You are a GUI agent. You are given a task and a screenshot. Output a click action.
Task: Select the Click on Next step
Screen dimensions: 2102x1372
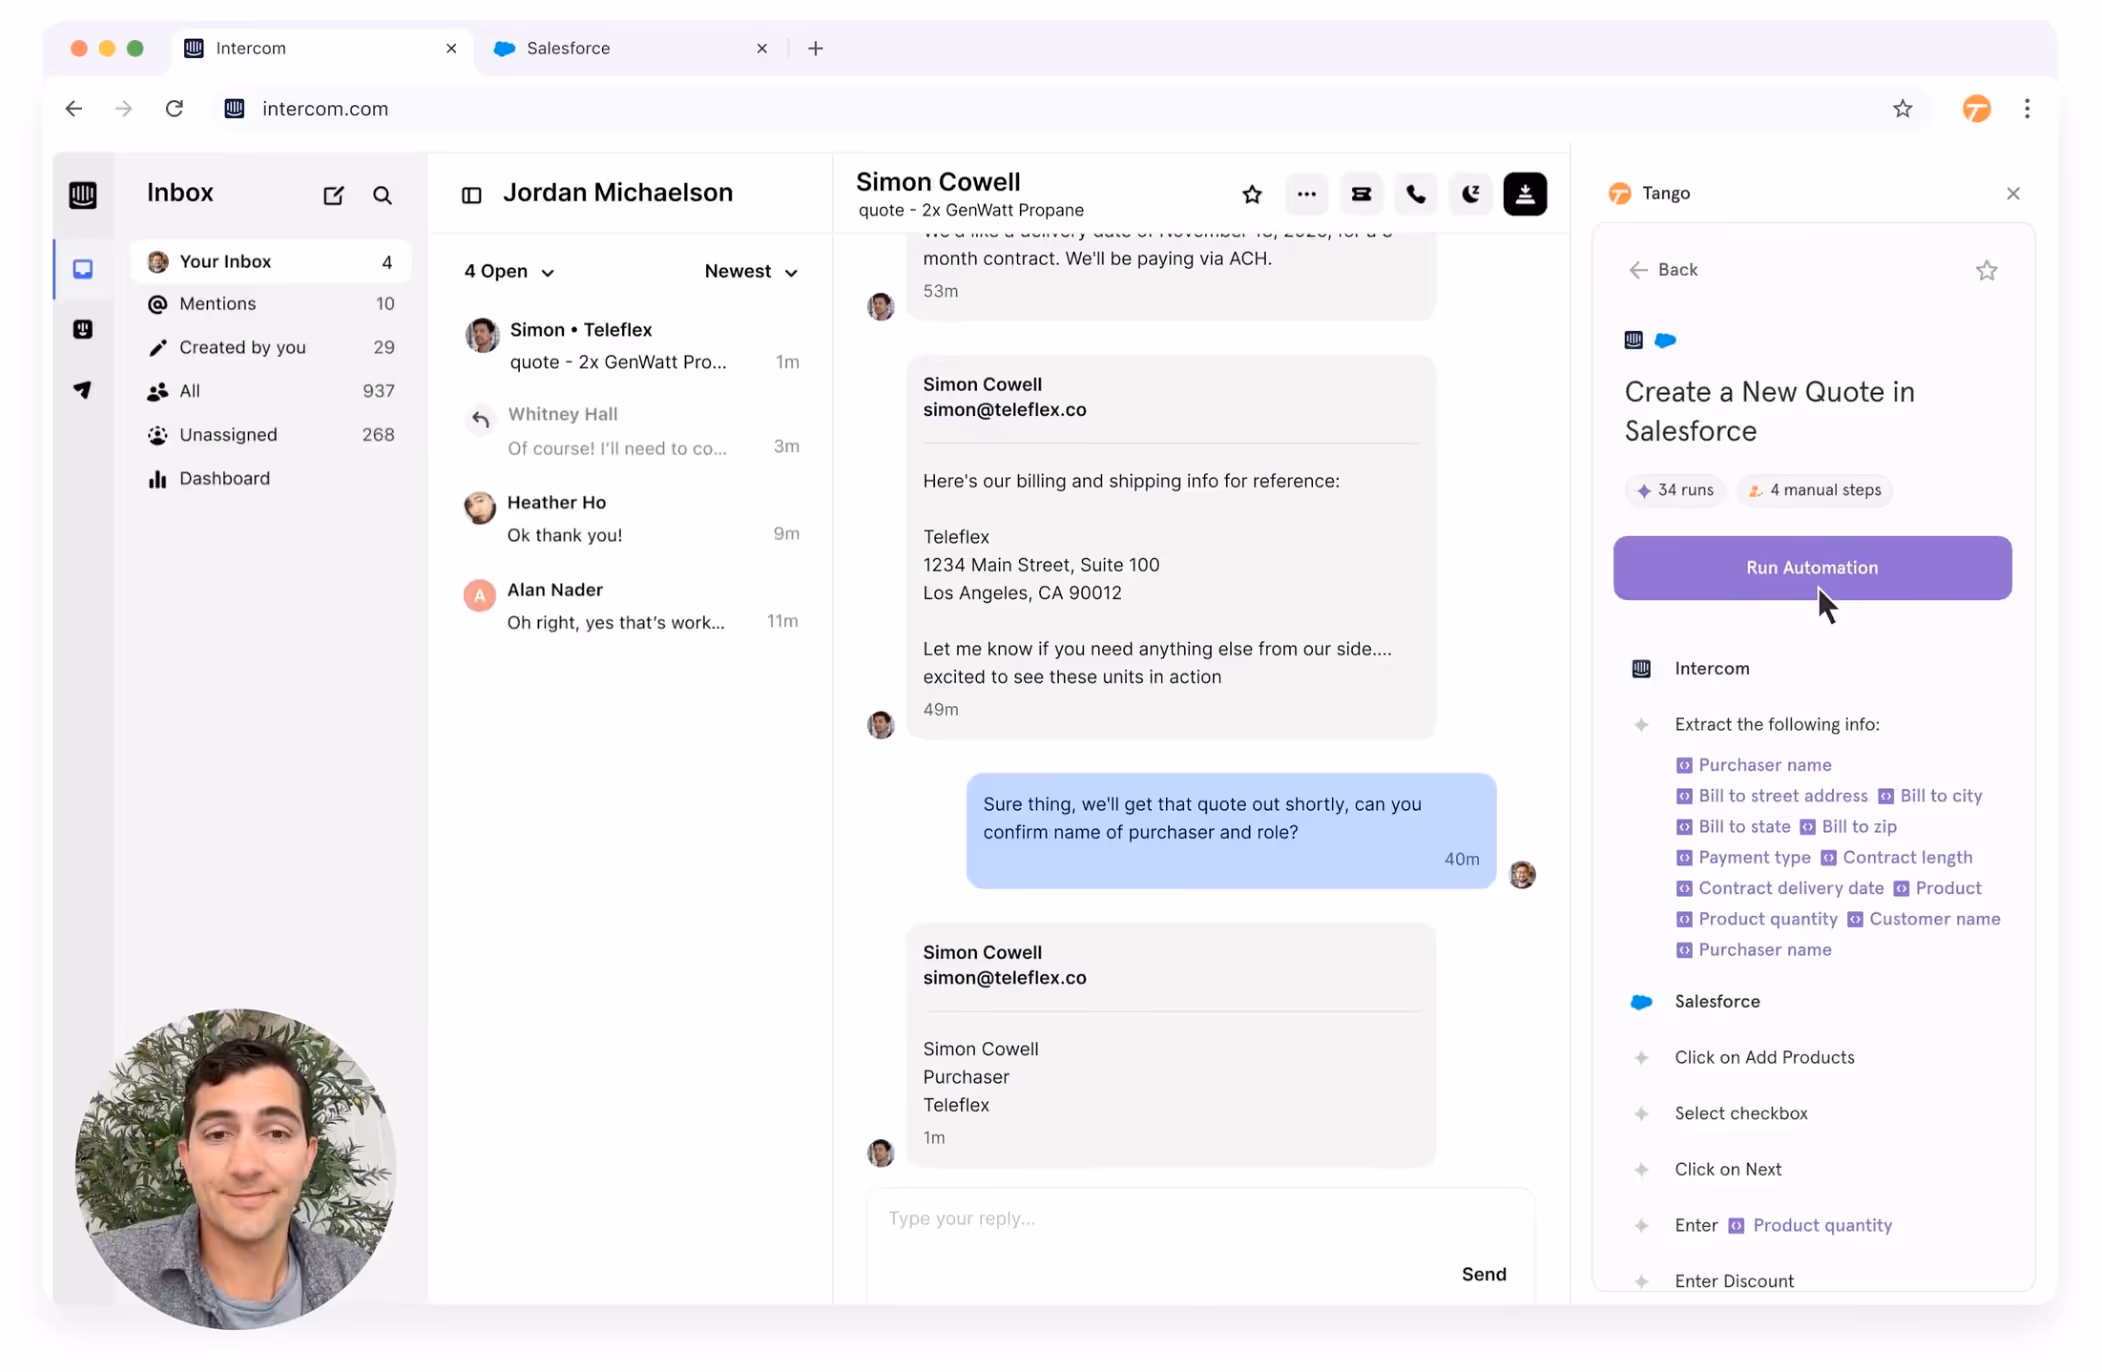(x=1728, y=1169)
